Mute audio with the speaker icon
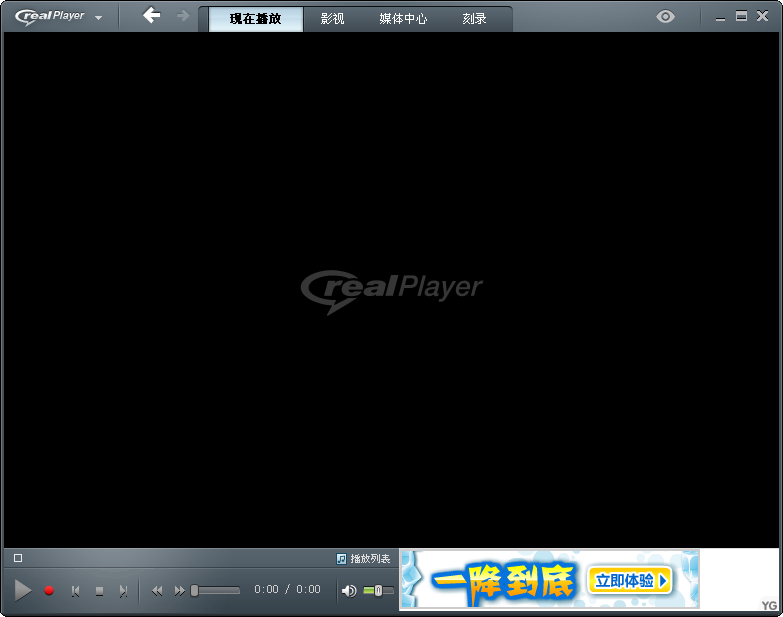 (349, 591)
